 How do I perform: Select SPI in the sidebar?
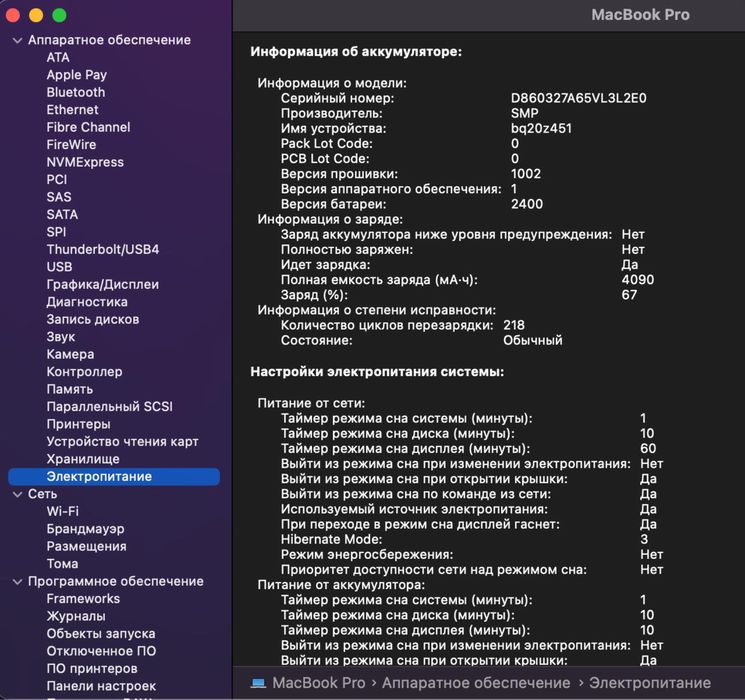tap(56, 232)
